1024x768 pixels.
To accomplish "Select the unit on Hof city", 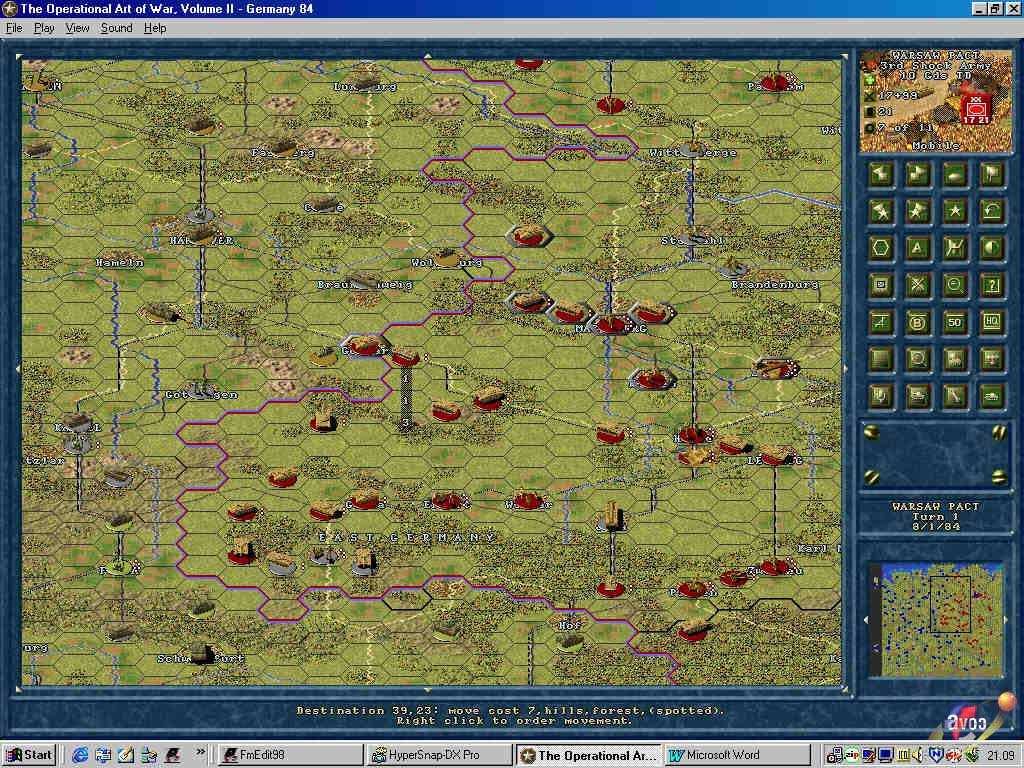I will (x=570, y=640).
